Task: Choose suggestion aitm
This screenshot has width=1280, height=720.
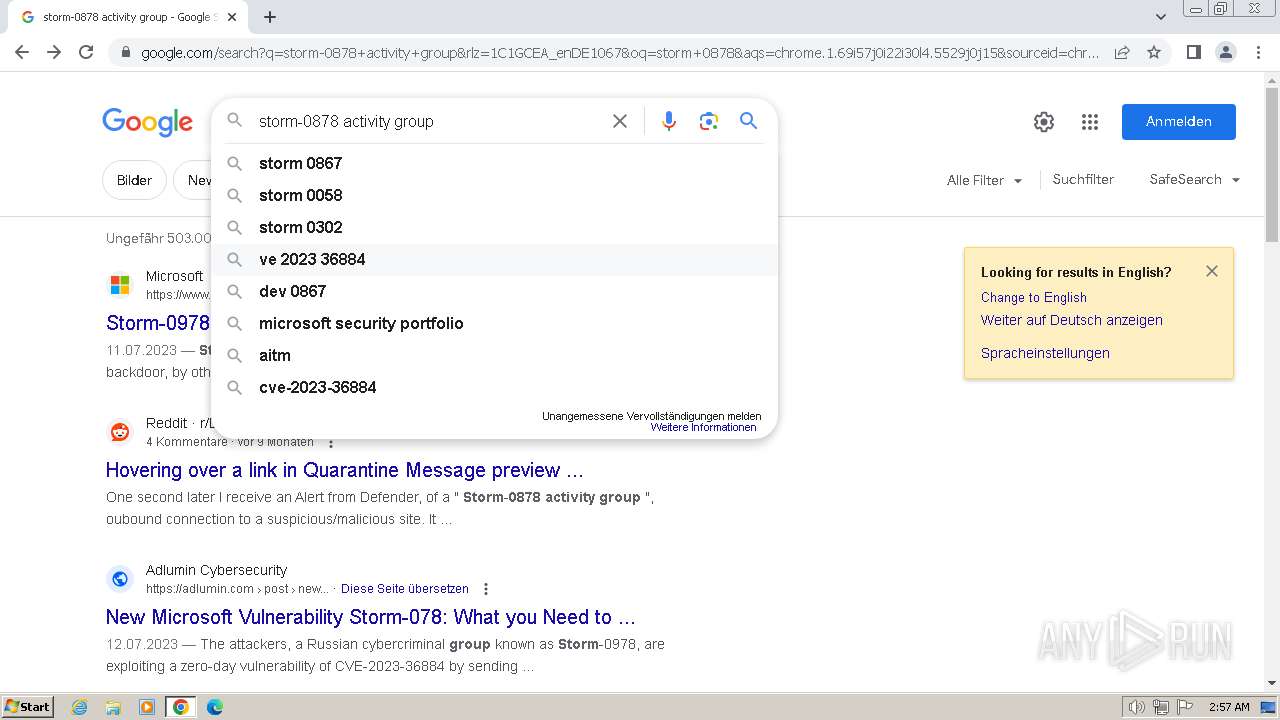Action: pyautogui.click(x=495, y=355)
